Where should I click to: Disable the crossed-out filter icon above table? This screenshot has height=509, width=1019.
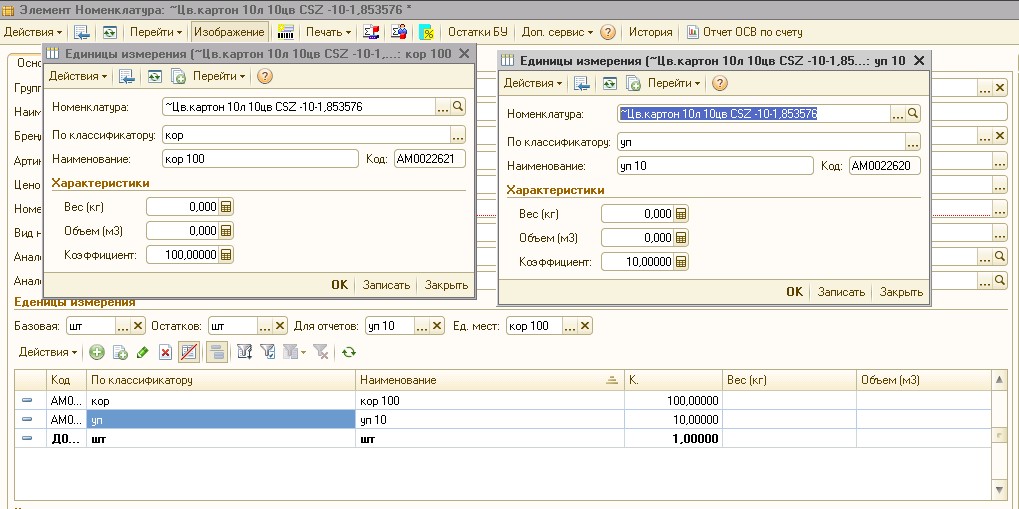(320, 352)
